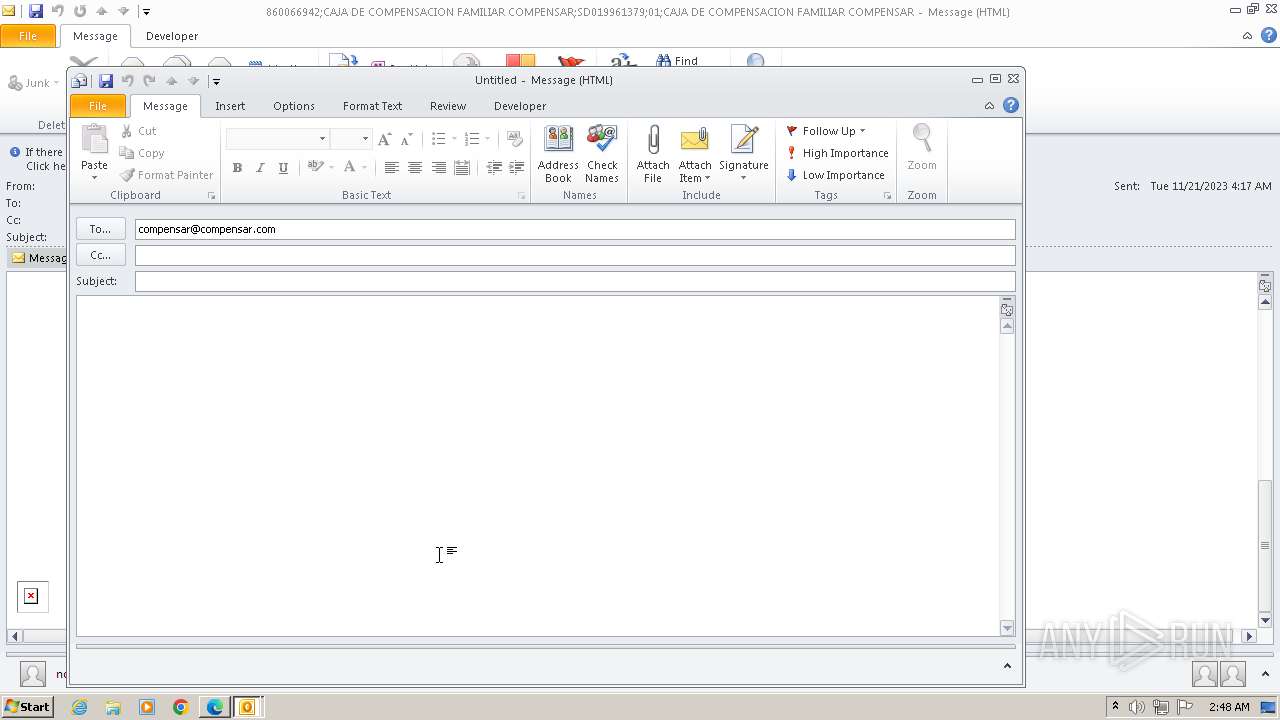Customize Quick Access Toolbar dropdown

pyautogui.click(x=216, y=81)
